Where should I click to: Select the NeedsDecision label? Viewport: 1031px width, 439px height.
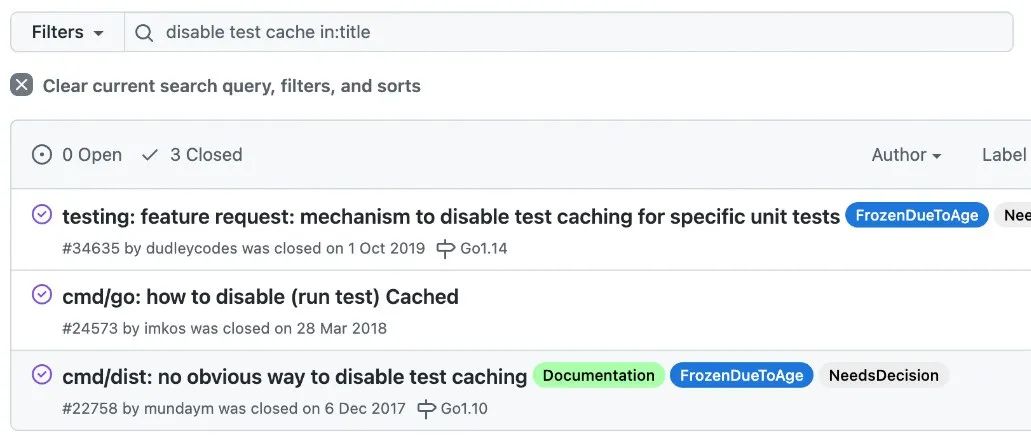[883, 376]
